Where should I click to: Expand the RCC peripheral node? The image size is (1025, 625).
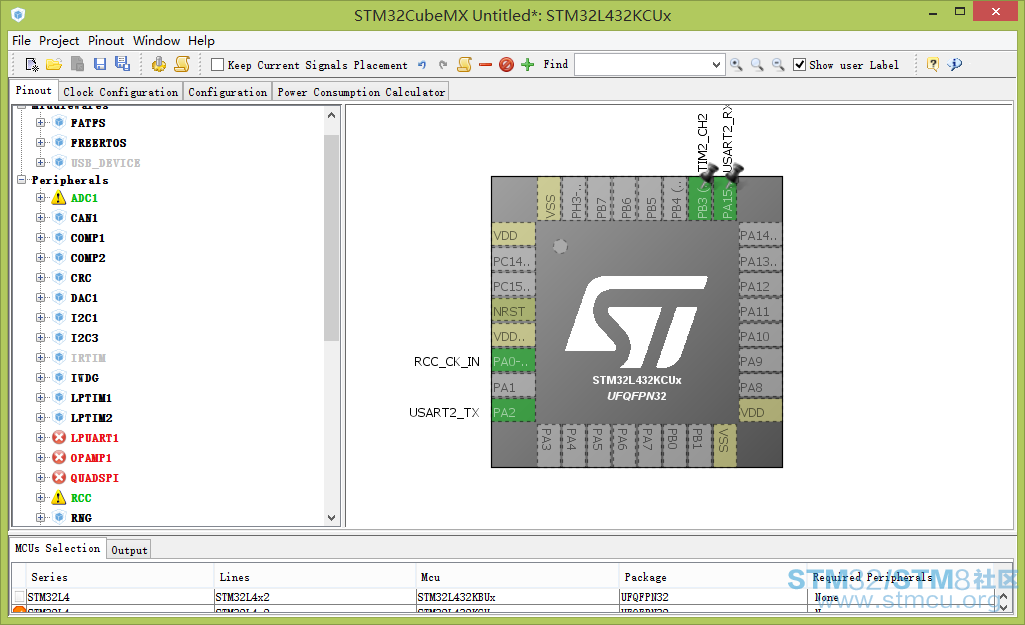pyautogui.click(x=41, y=498)
